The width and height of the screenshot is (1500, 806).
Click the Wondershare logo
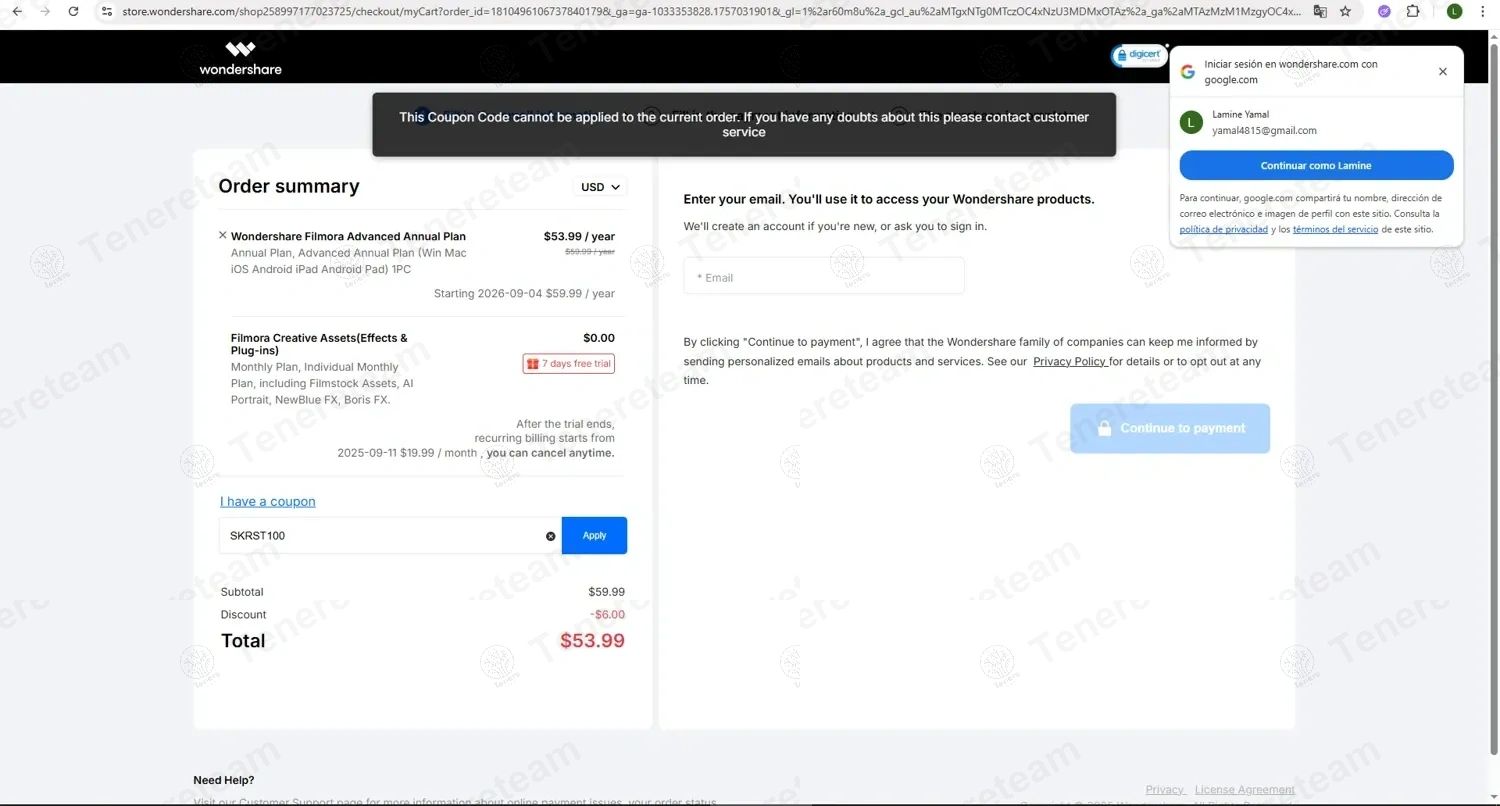click(x=240, y=58)
